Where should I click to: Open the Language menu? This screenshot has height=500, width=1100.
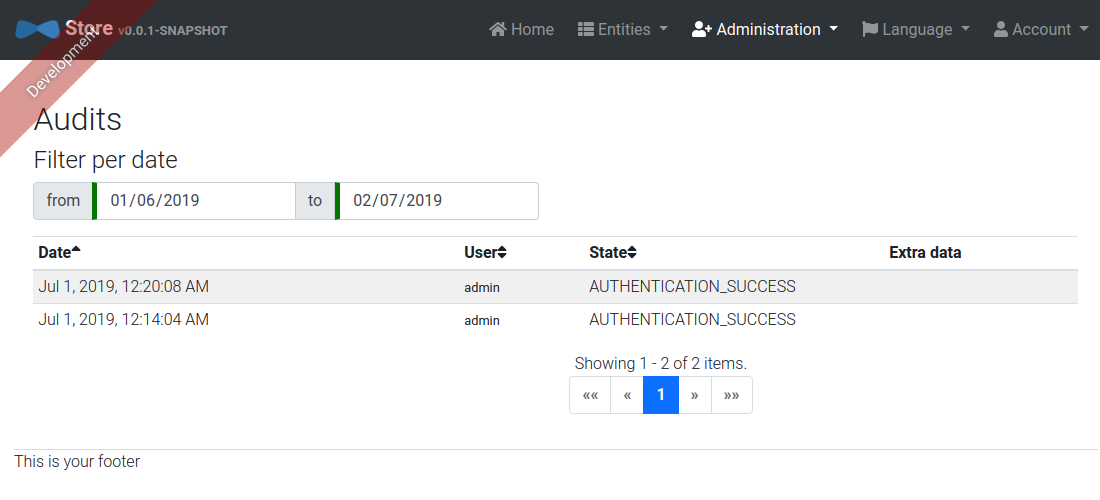pyautogui.click(x=915, y=29)
